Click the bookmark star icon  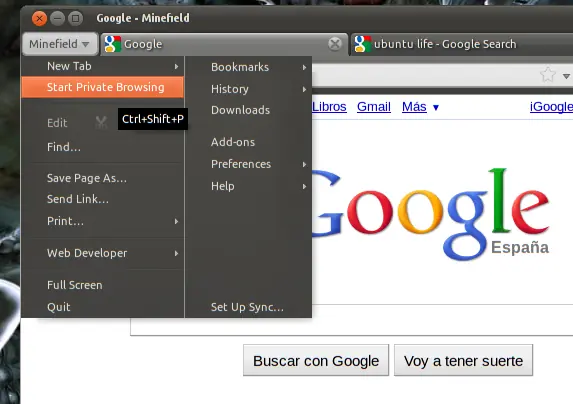(x=548, y=75)
